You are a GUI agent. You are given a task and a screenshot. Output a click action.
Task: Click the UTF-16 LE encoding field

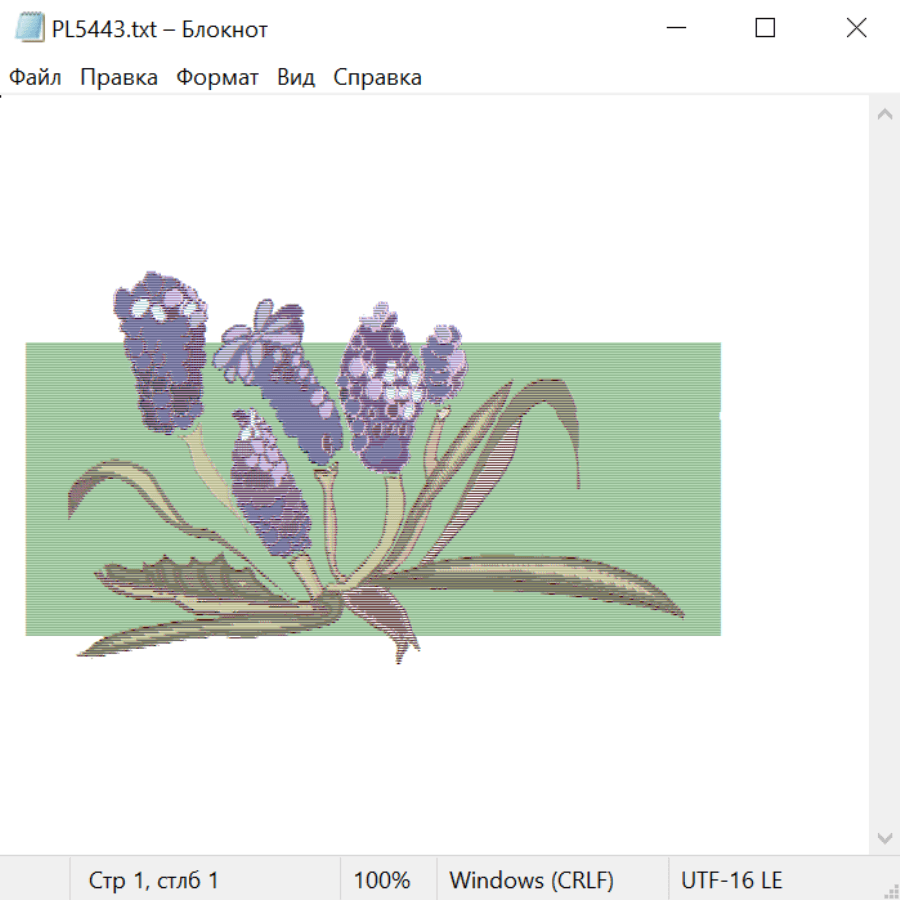(731, 880)
